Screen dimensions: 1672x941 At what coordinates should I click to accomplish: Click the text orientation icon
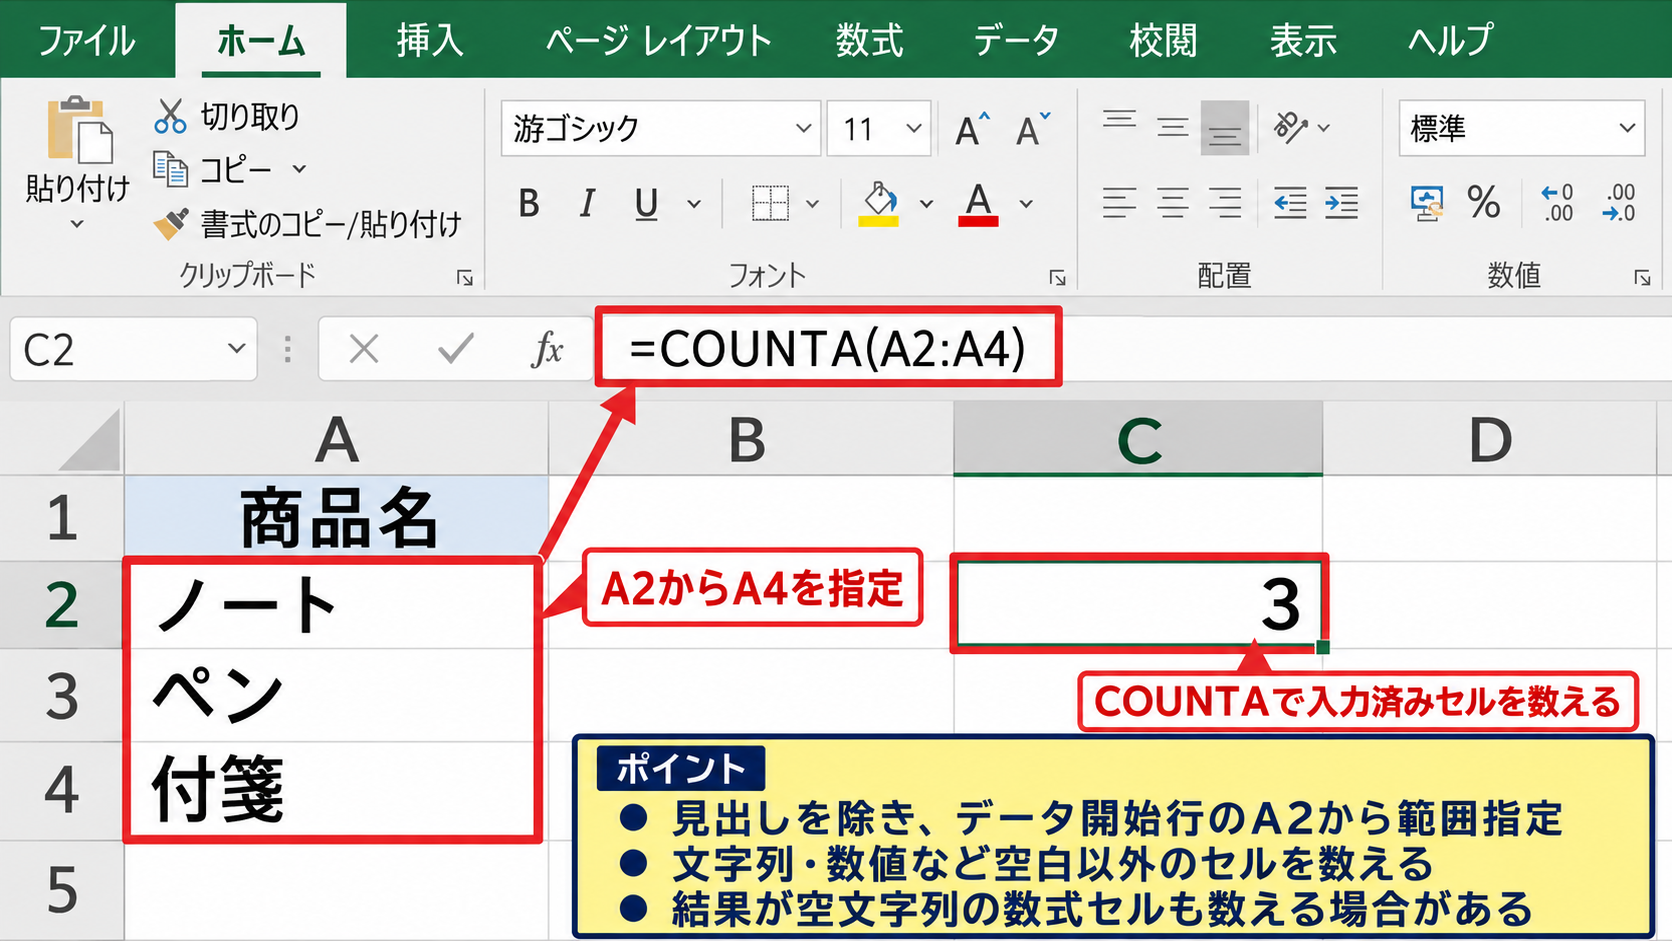1290,127
